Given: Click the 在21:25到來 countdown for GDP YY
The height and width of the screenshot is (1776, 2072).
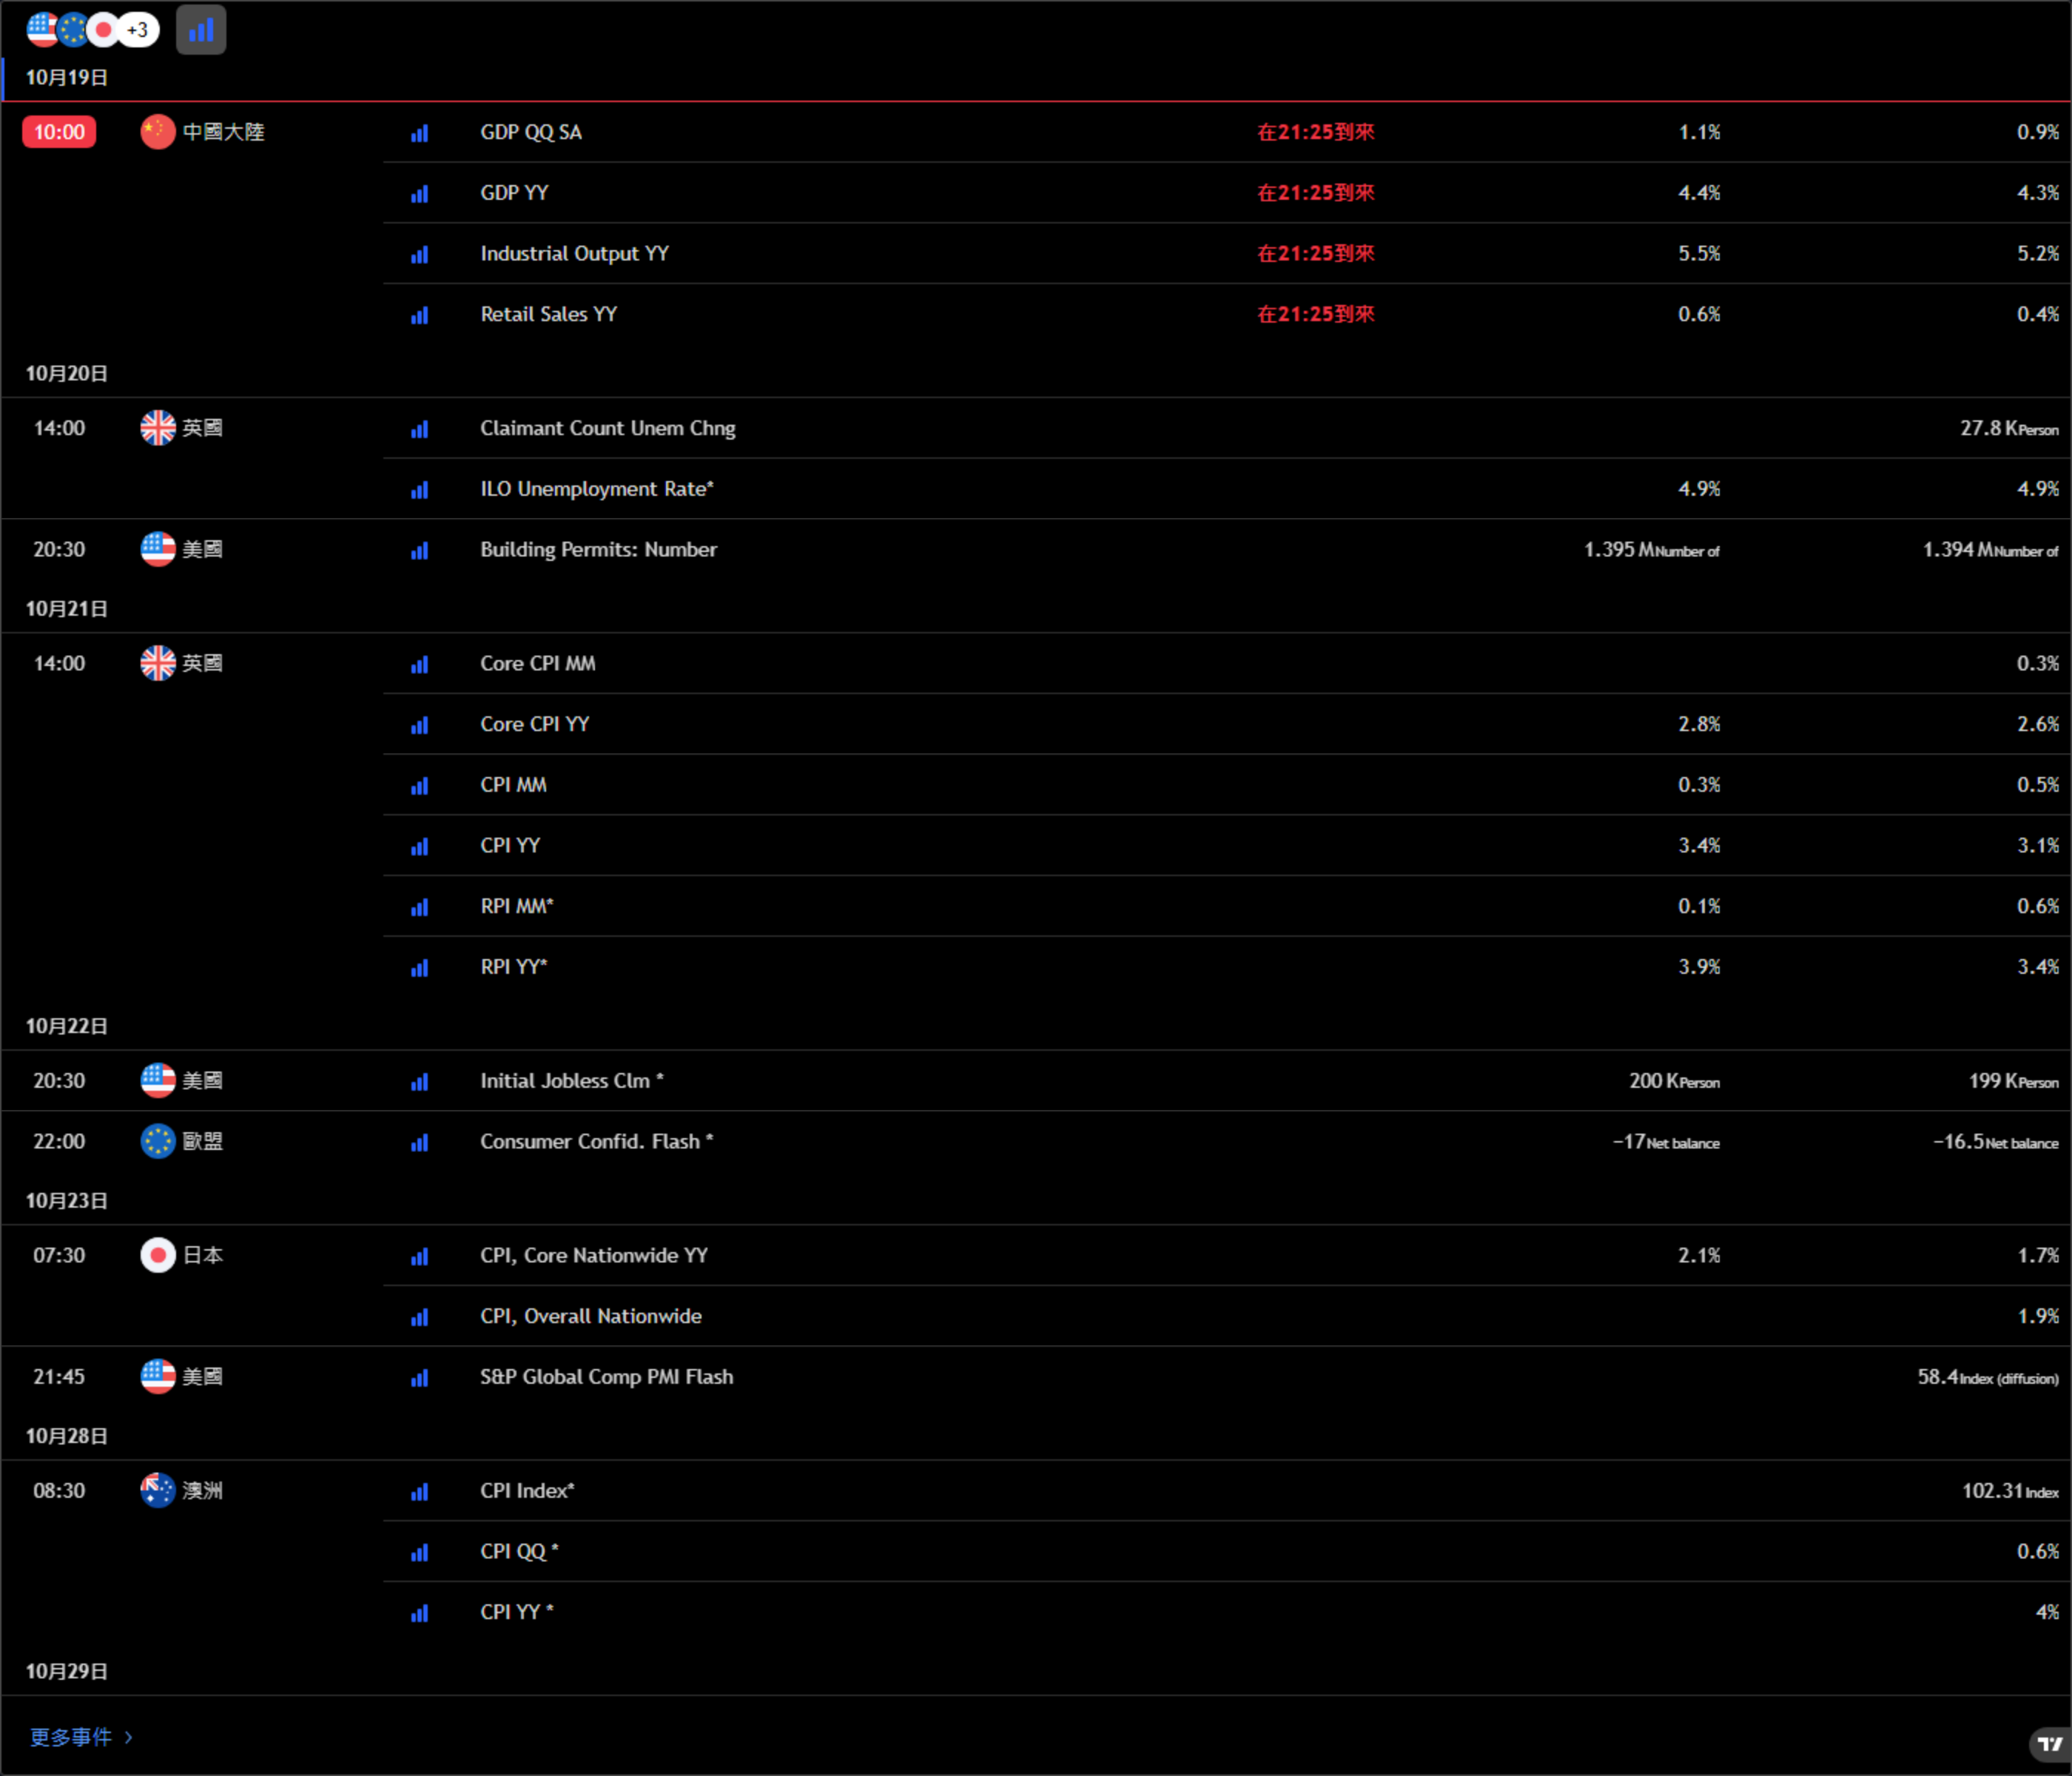Looking at the screenshot, I should tap(1316, 193).
